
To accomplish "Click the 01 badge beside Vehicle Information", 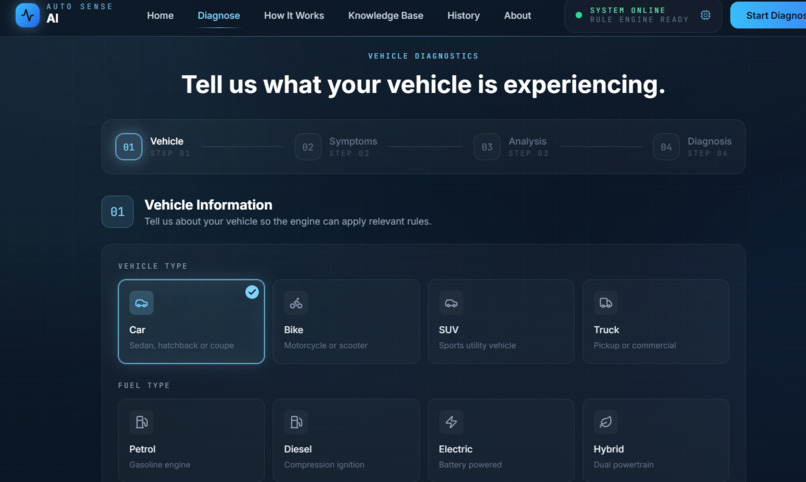I will tap(117, 212).
